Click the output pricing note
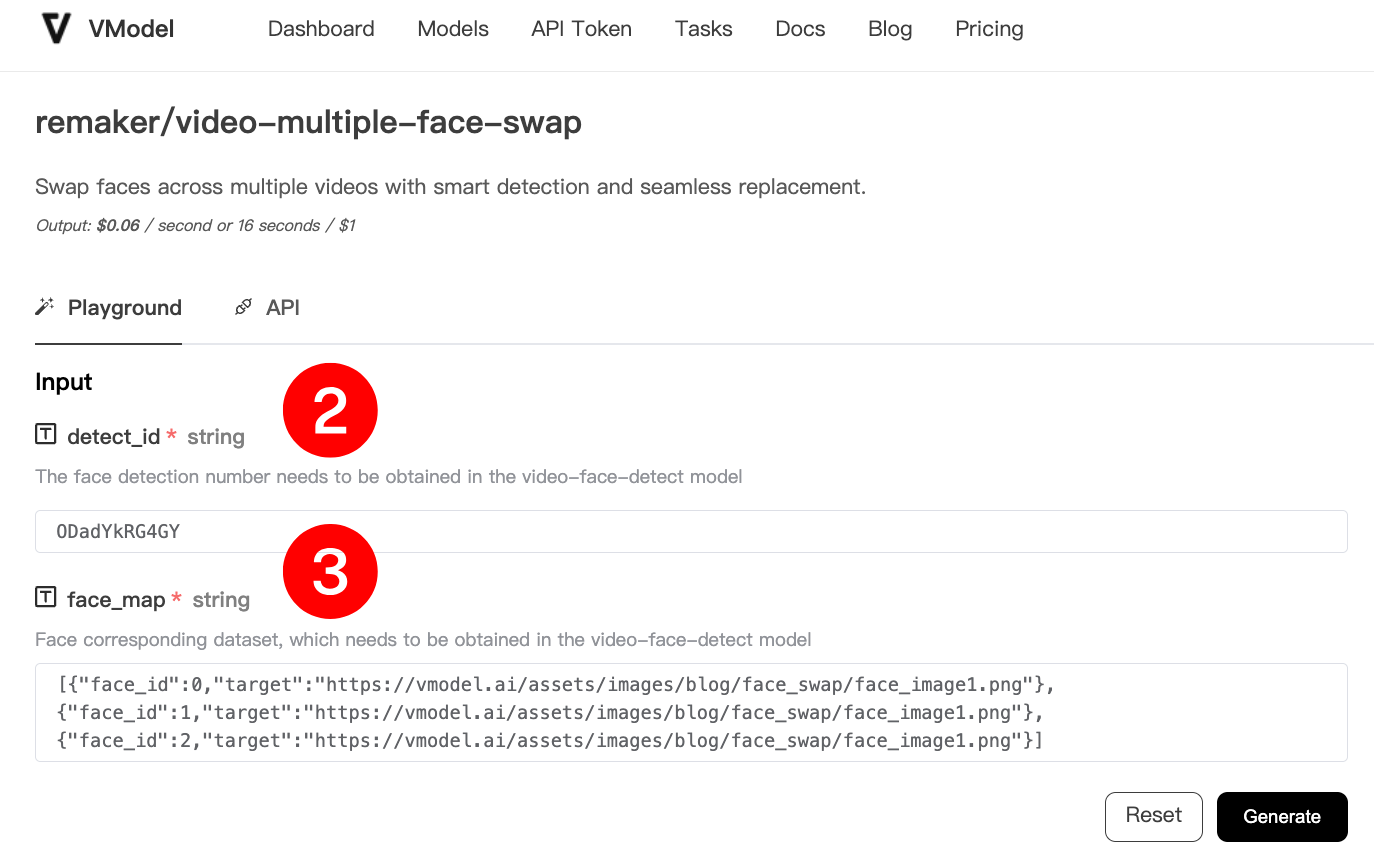 point(196,226)
